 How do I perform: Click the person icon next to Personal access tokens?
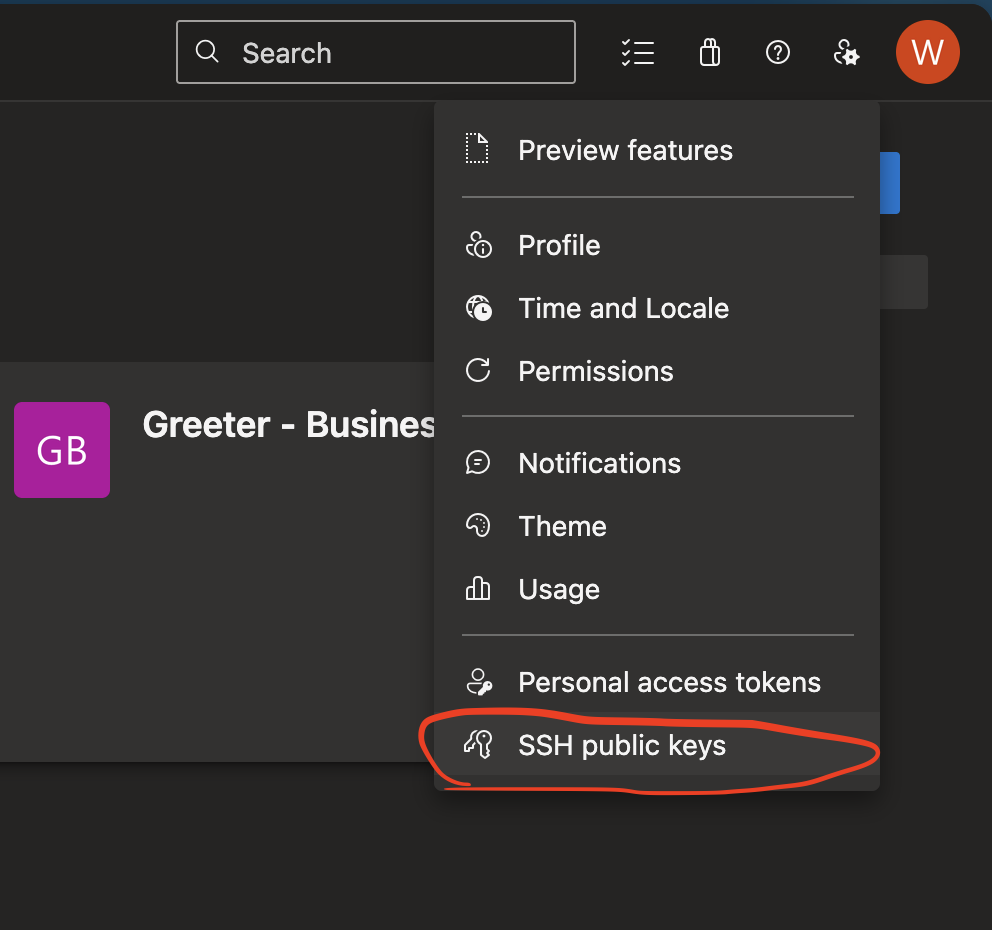(478, 682)
